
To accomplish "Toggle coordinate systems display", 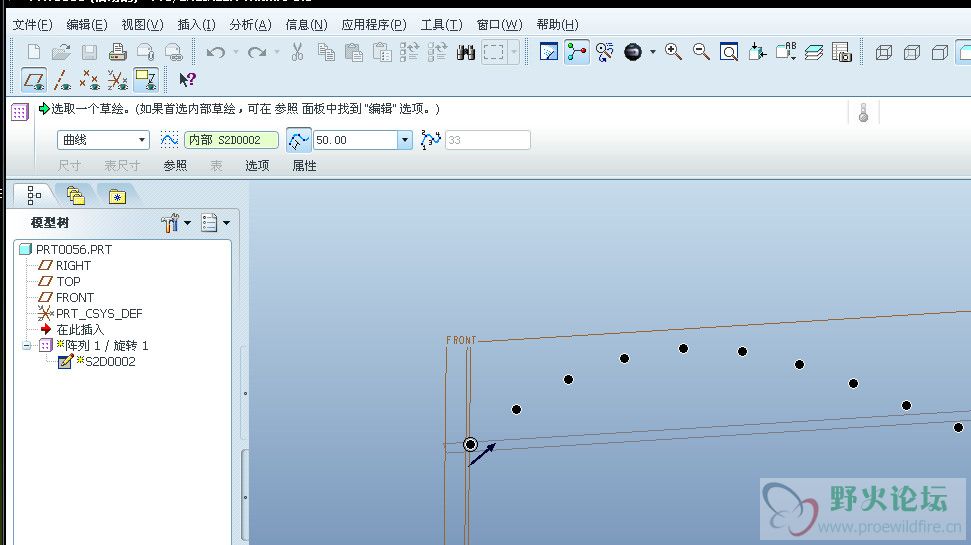I will [x=118, y=80].
